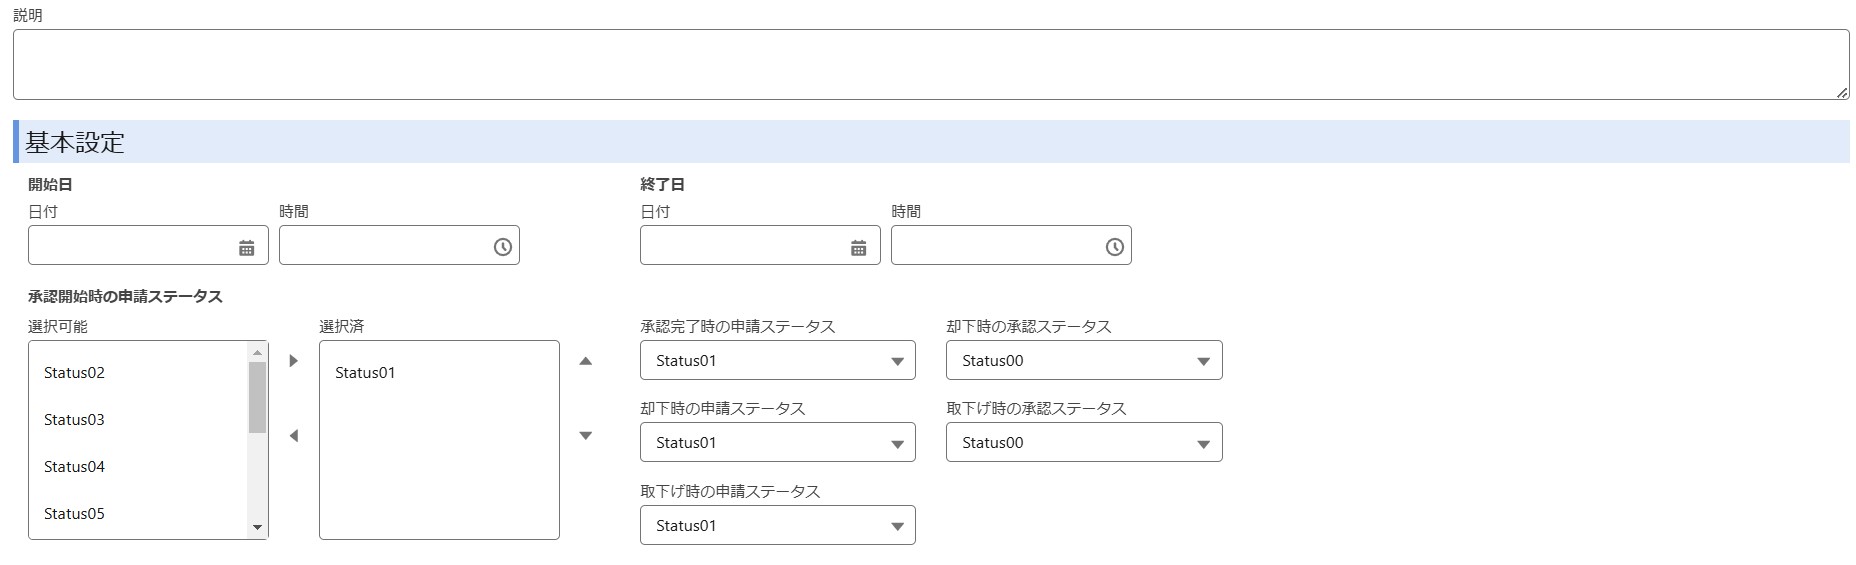The height and width of the screenshot is (565, 1856).
Task: Move selected status to 選択済 list
Action: point(293,360)
